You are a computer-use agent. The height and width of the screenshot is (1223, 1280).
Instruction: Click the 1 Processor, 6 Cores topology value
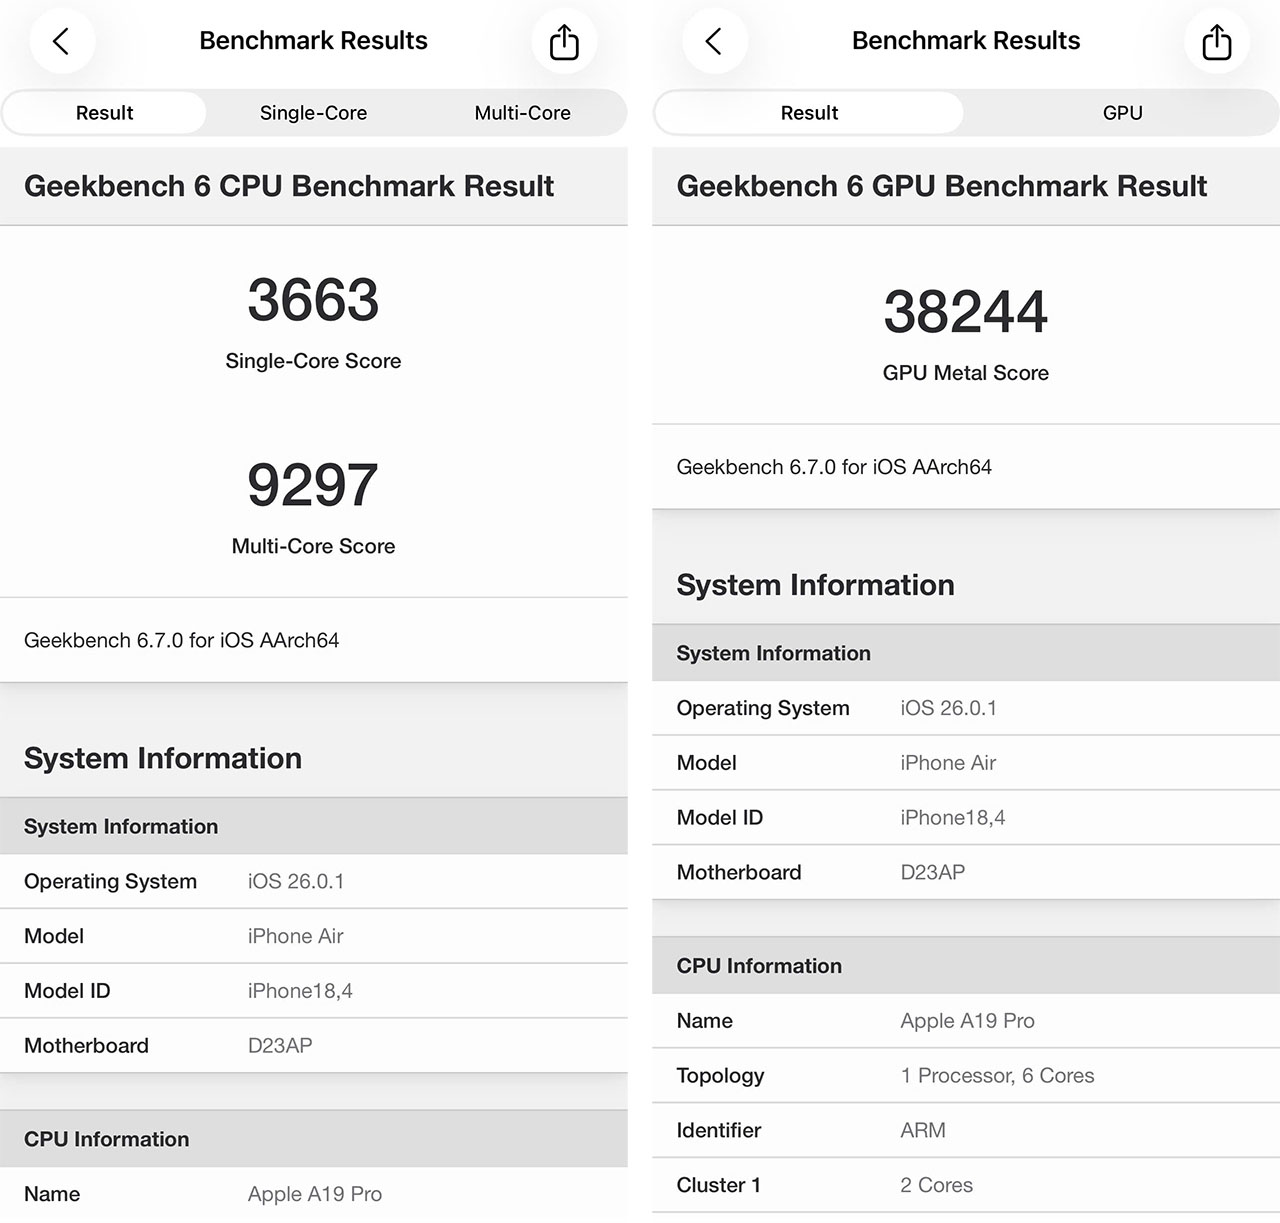click(997, 1076)
